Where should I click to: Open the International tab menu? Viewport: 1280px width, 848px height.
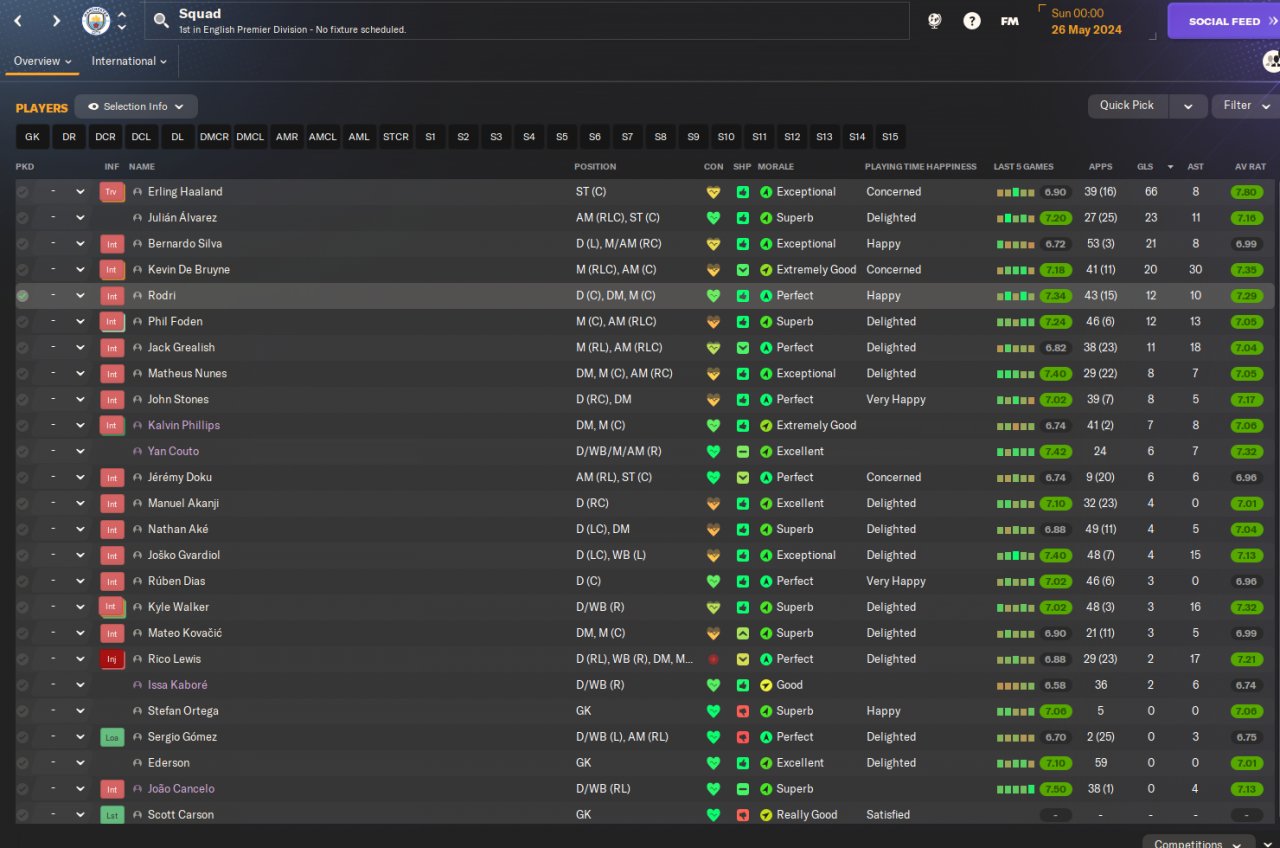[129, 62]
